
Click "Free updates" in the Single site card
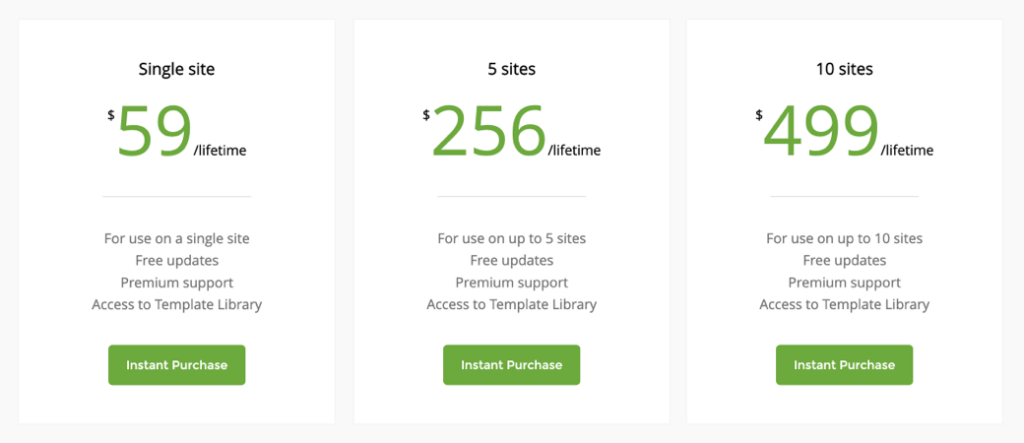[176, 261]
